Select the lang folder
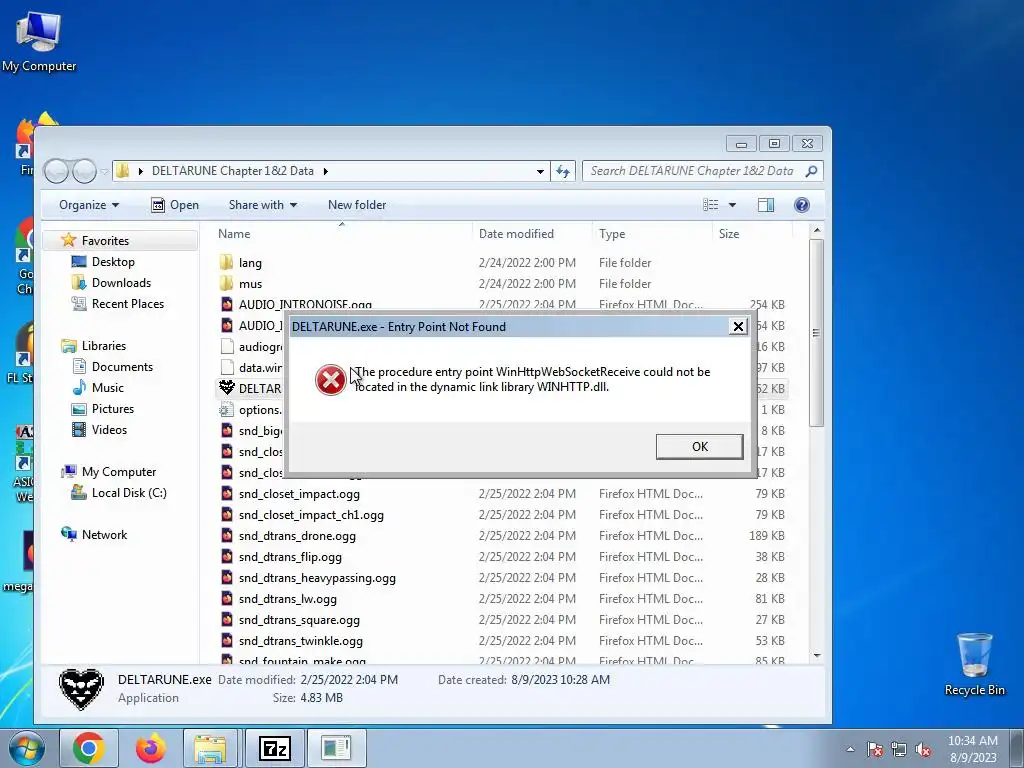The width and height of the screenshot is (1024, 768). pyautogui.click(x=250, y=263)
